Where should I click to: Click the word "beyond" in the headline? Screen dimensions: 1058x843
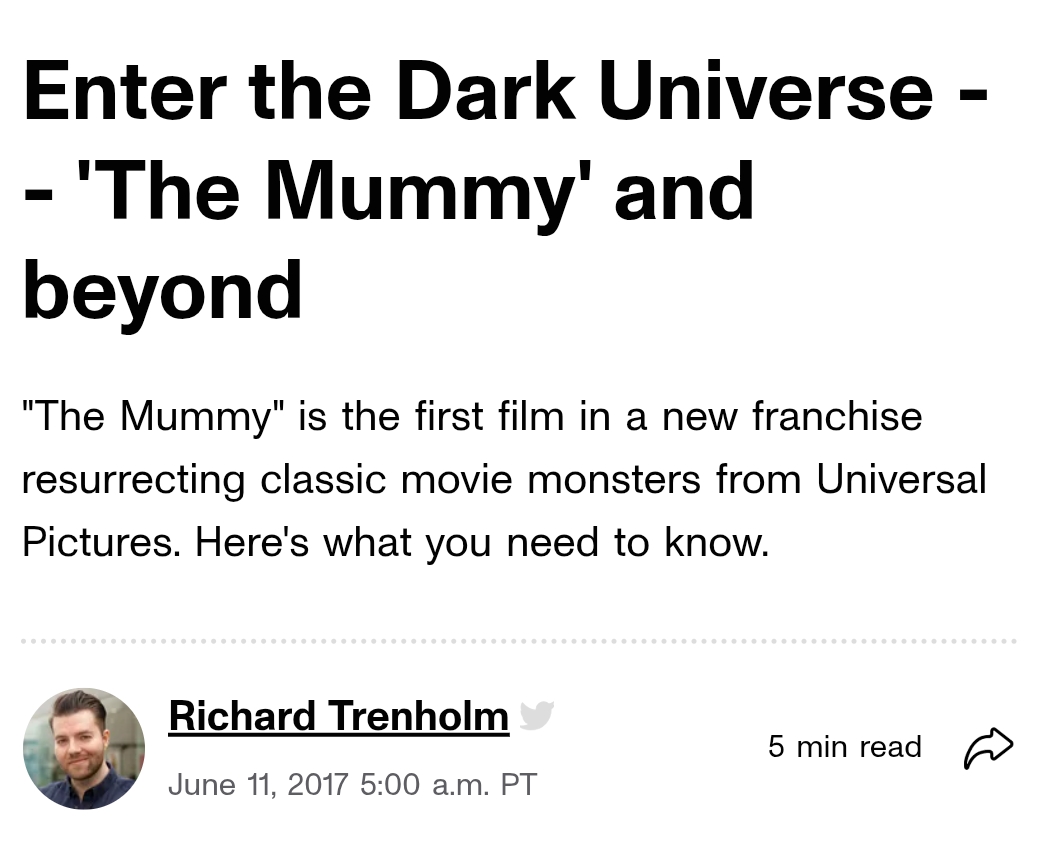pos(162,288)
